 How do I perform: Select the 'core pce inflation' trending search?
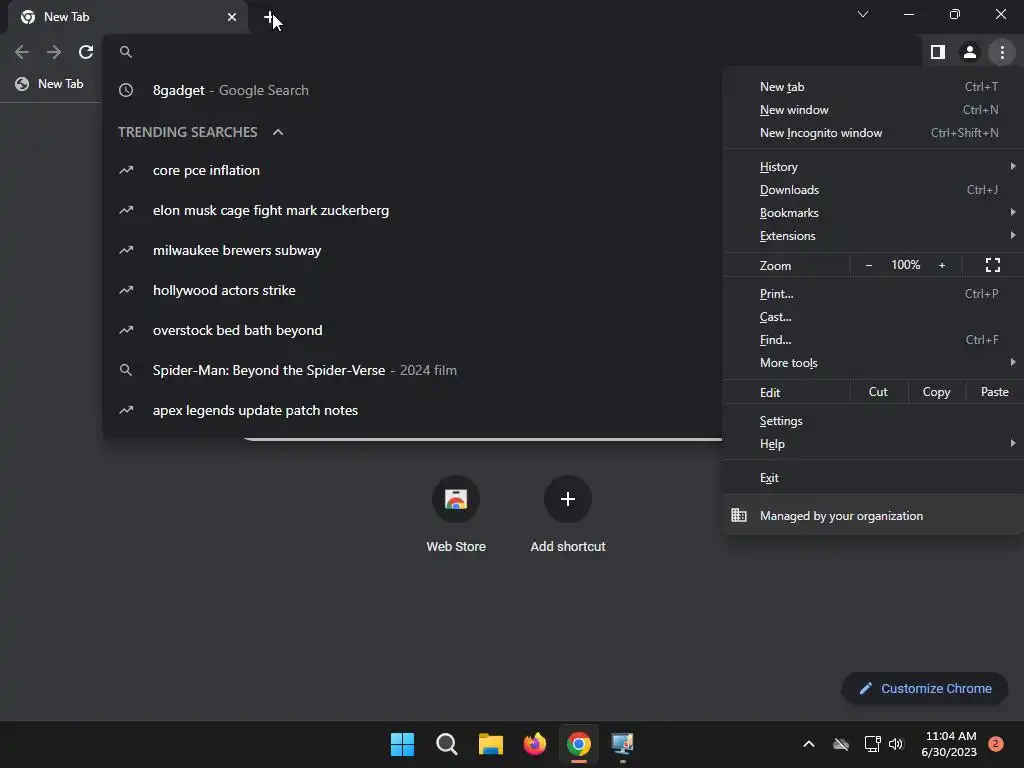413,170
